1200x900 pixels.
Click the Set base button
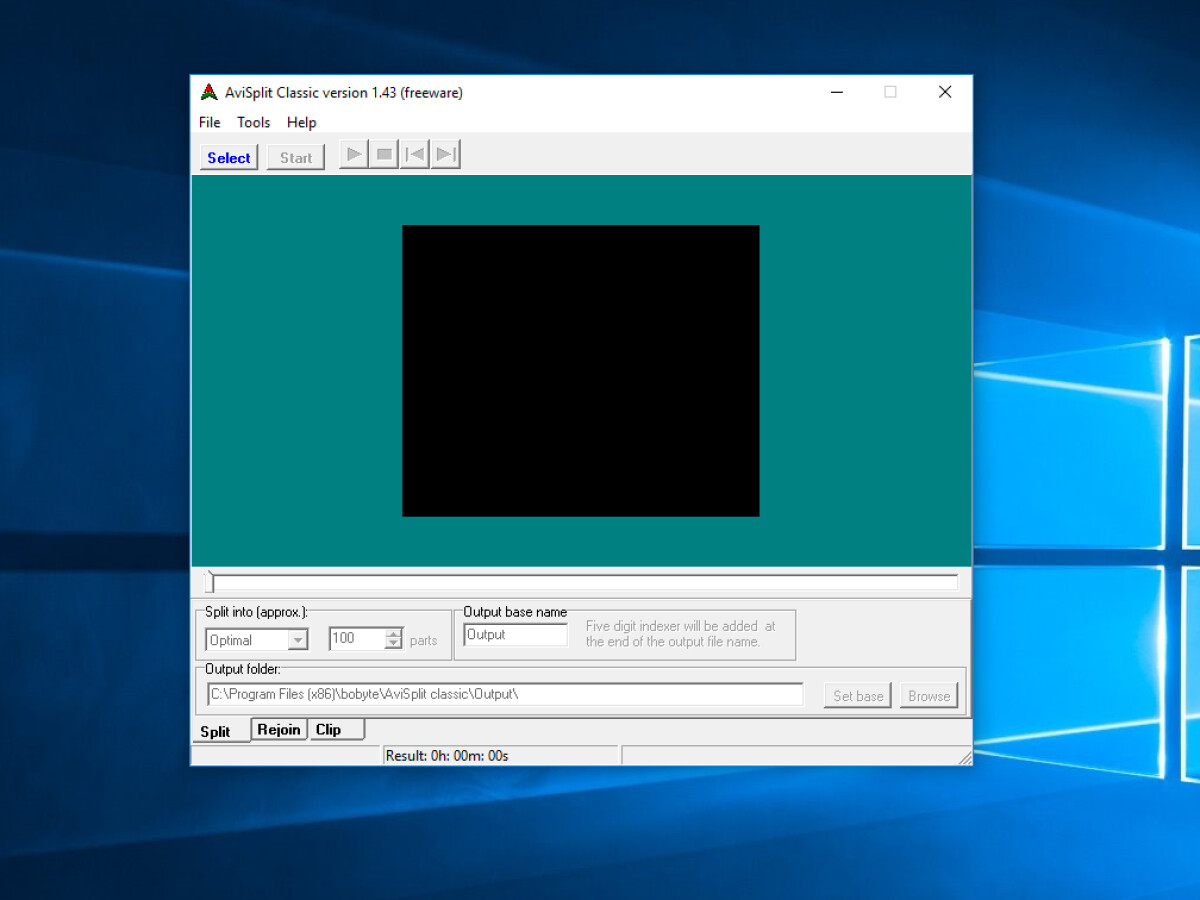[x=858, y=696]
